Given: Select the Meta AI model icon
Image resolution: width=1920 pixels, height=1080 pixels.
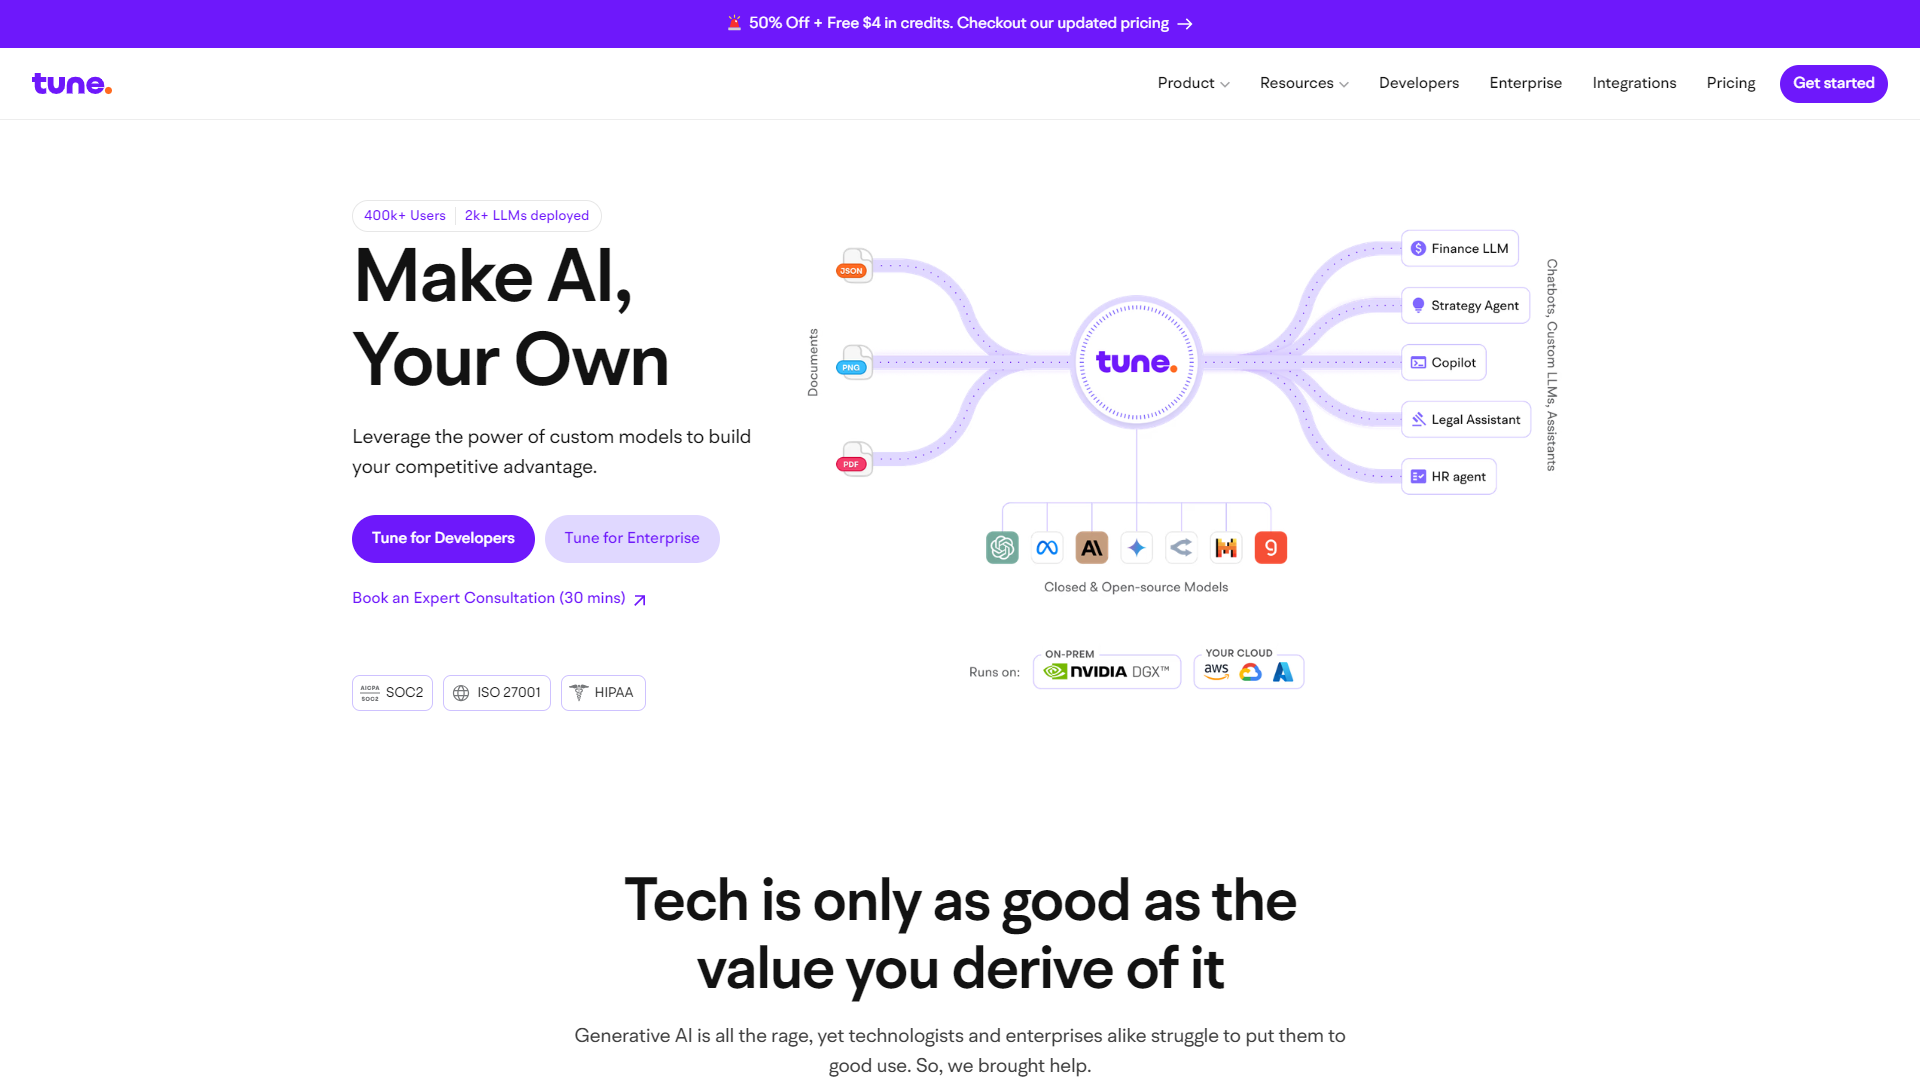Looking at the screenshot, I should point(1046,547).
